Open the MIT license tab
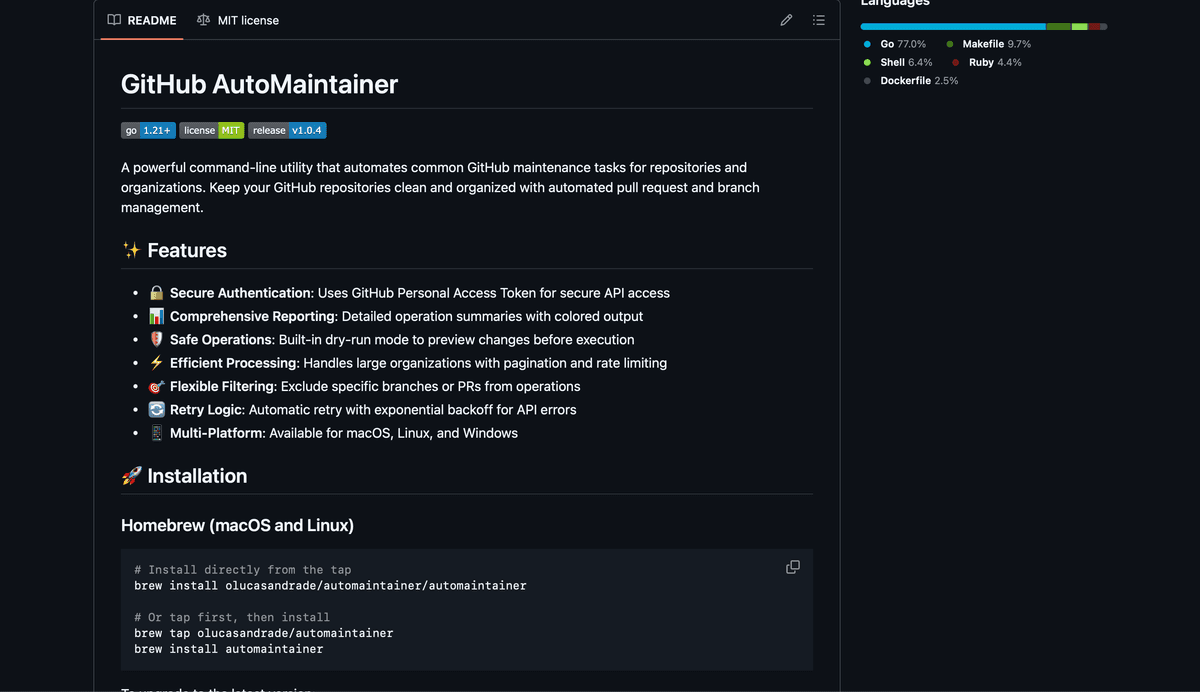Viewport: 1200px width, 692px height. [246, 19]
